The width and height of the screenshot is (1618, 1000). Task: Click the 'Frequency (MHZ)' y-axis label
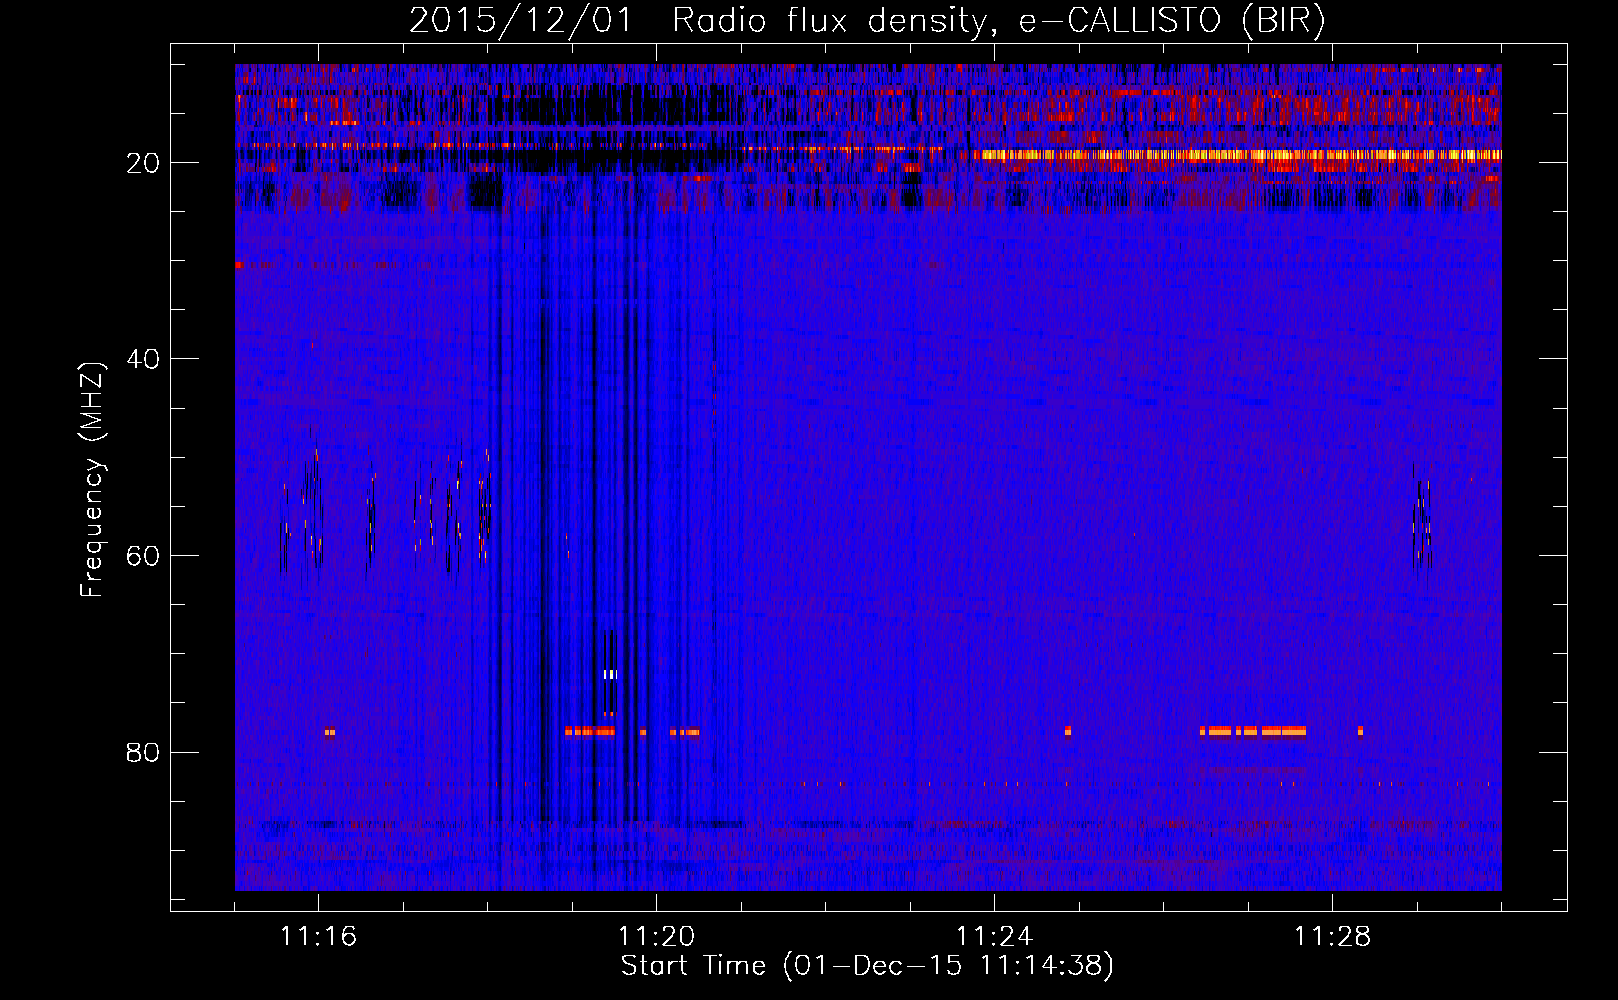[92, 480]
